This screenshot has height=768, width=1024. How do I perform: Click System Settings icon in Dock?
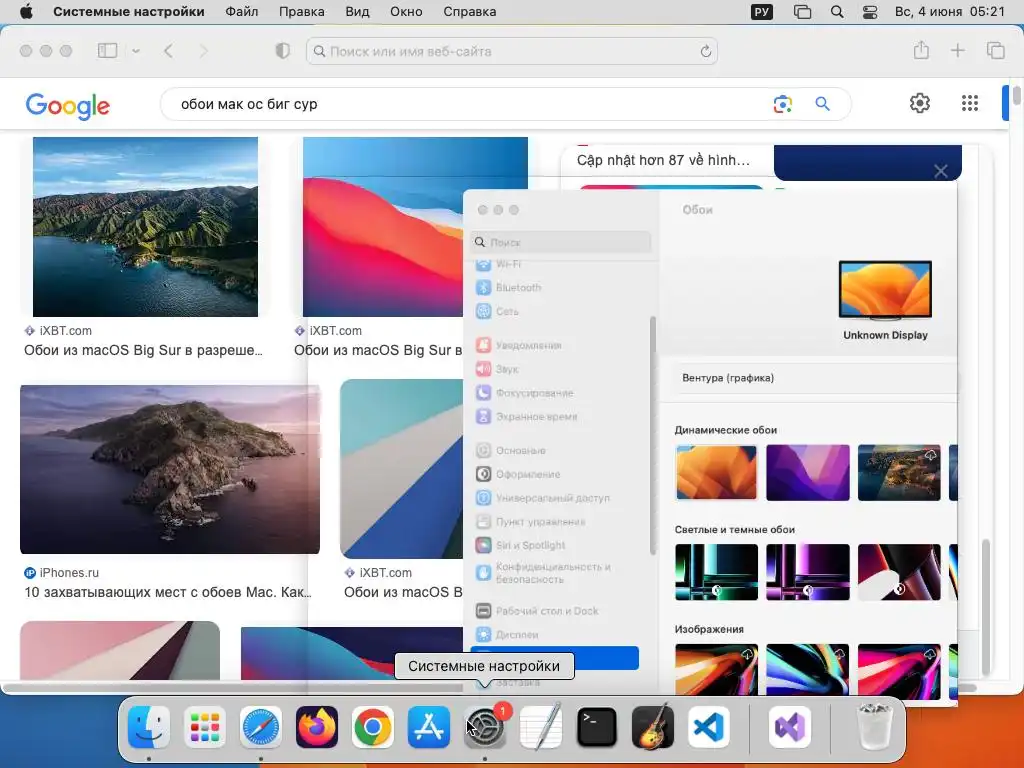(485, 727)
